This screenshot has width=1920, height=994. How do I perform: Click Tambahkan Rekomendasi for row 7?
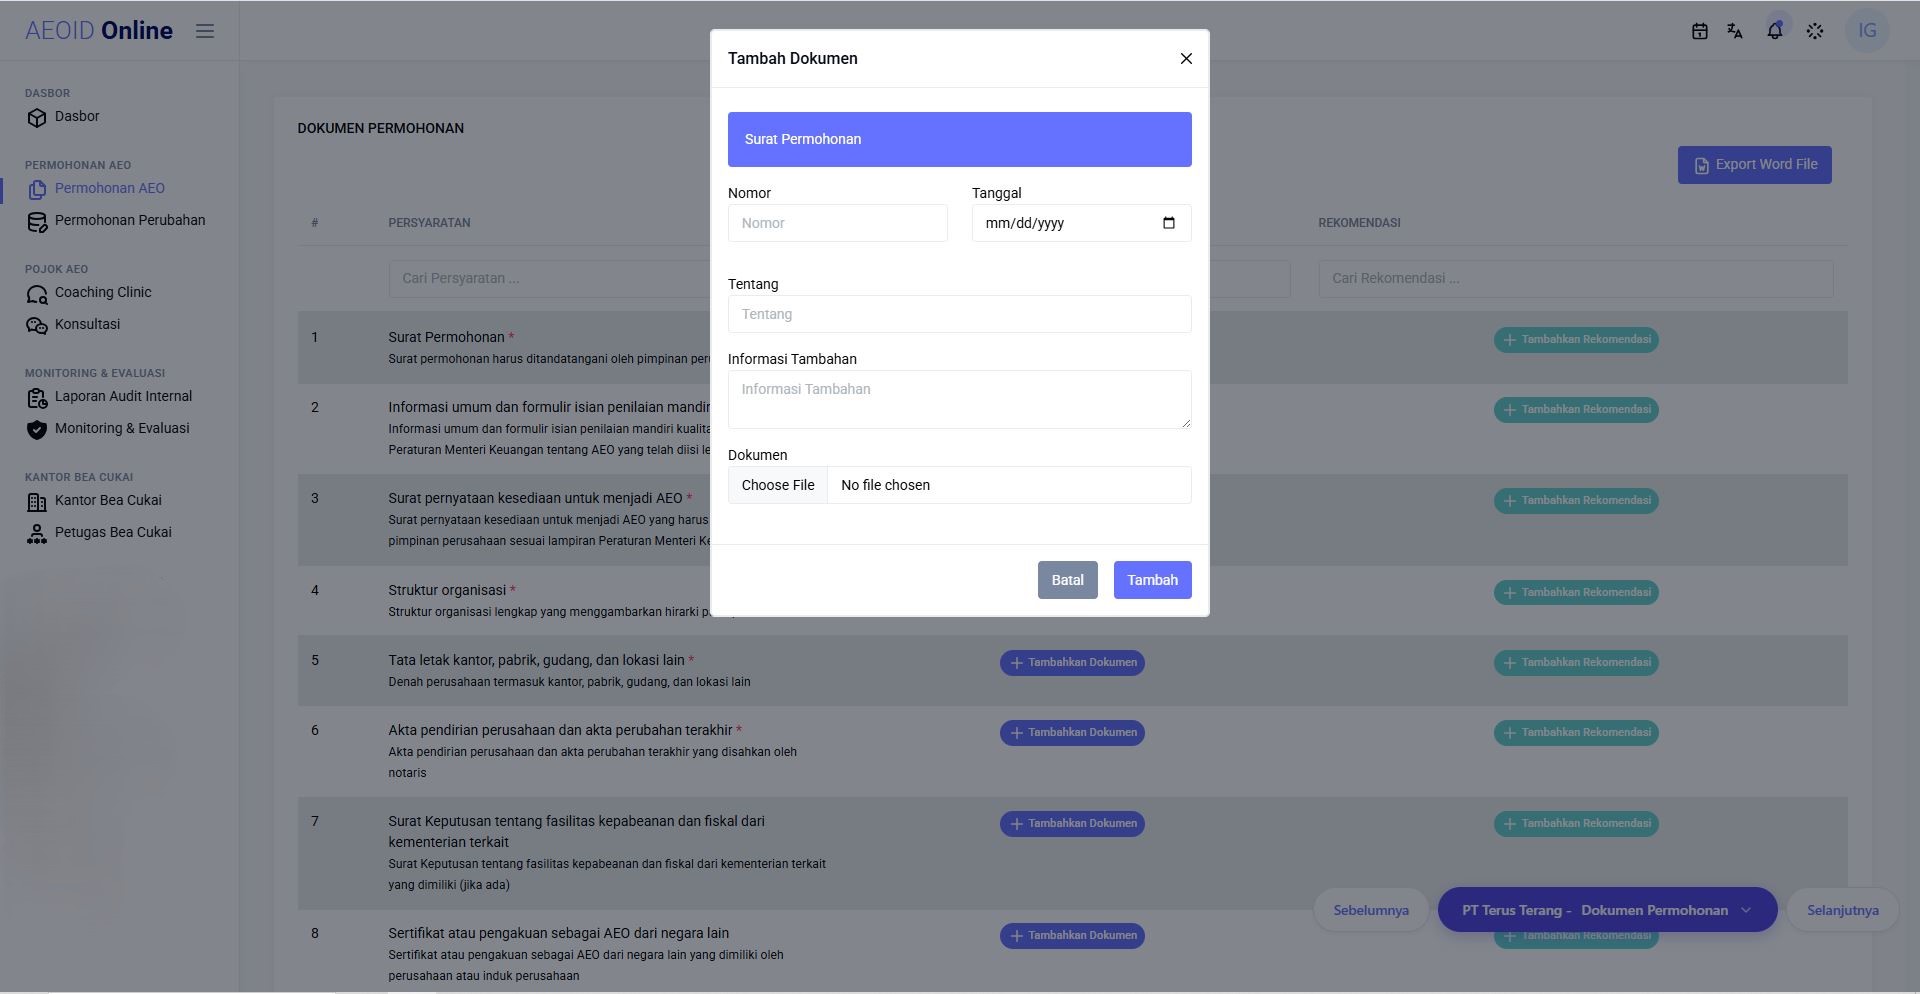coord(1576,824)
